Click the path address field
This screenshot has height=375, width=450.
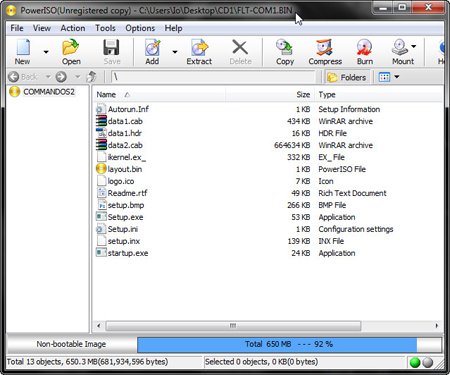[213, 77]
